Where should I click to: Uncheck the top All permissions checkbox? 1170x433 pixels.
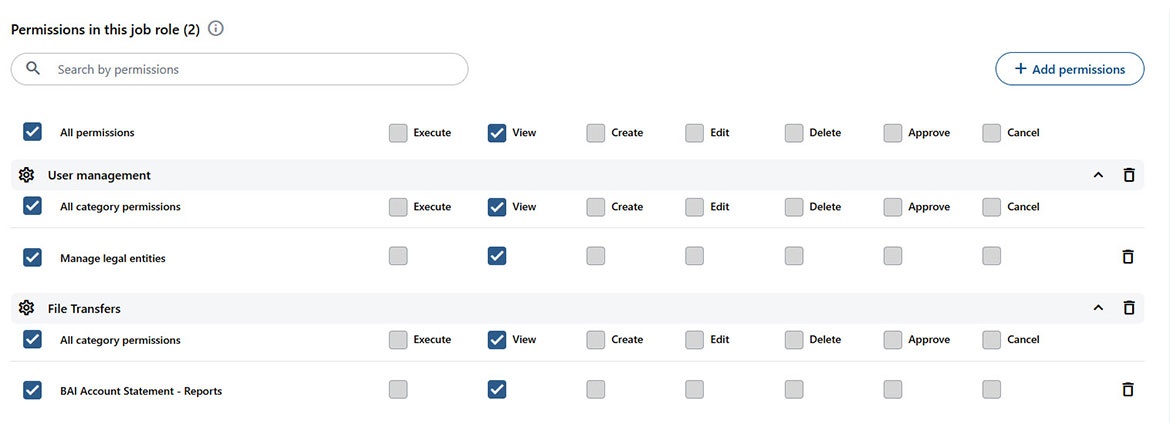[x=32, y=132]
